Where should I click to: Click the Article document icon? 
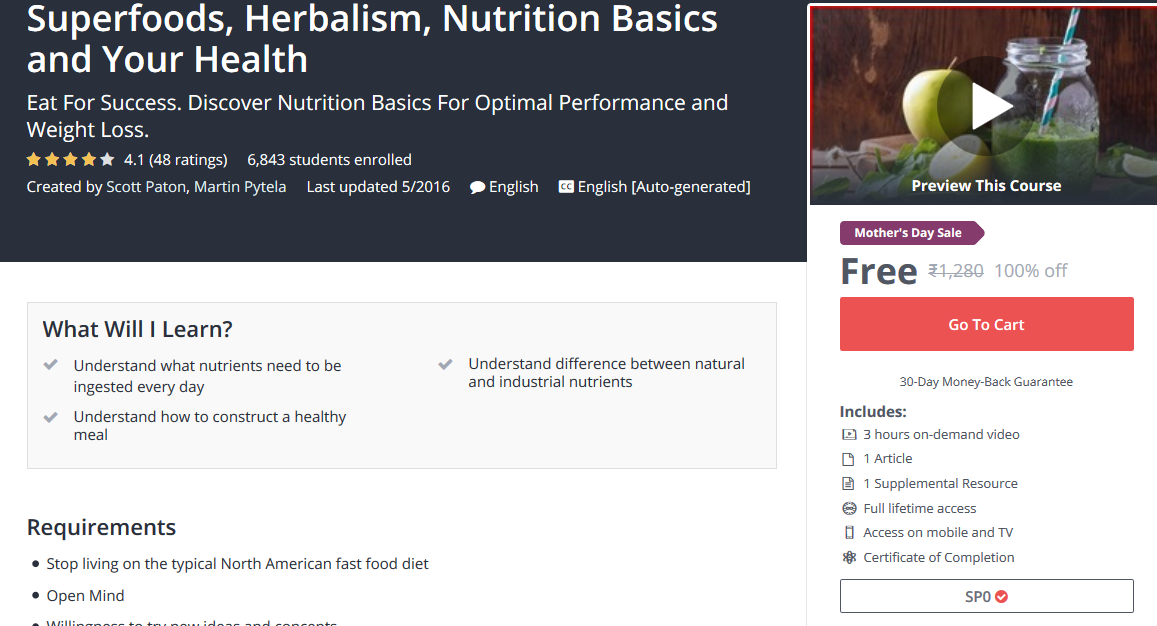849,459
